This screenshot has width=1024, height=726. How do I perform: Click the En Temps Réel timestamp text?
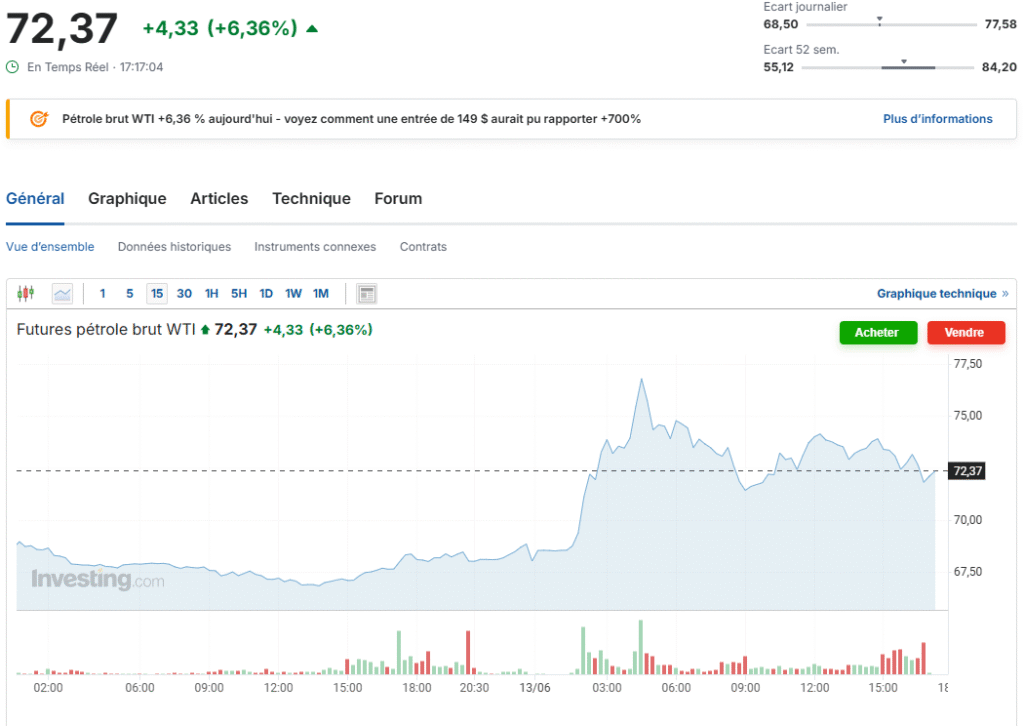tap(95, 67)
